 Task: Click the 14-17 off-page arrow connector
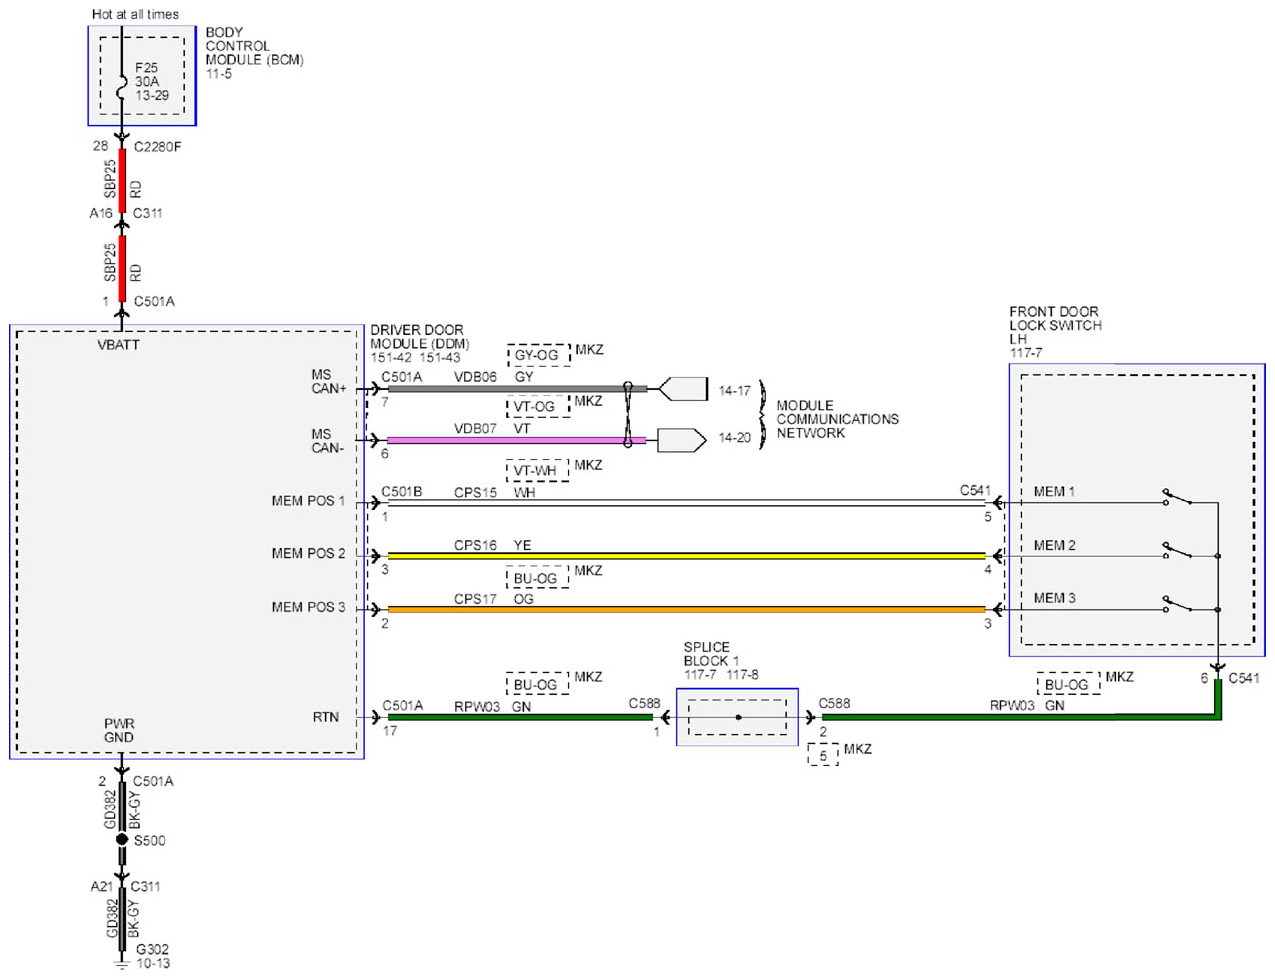point(683,389)
